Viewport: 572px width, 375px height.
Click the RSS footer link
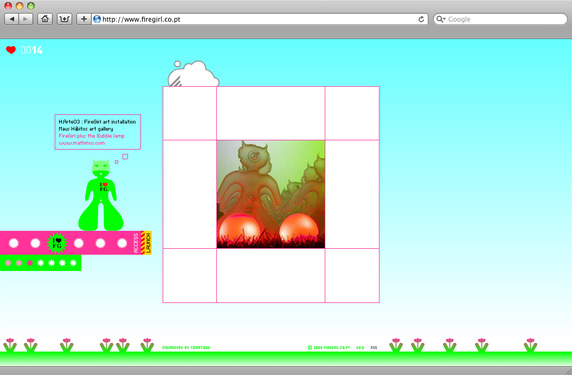pyautogui.click(x=374, y=348)
